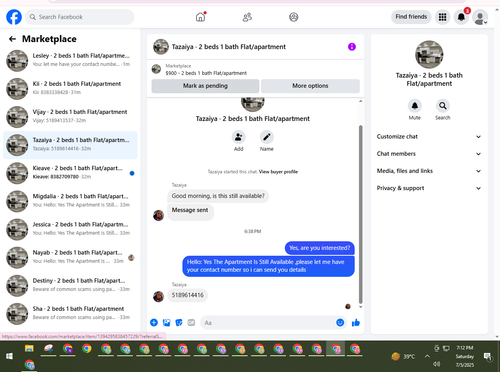This screenshot has width=500, height=372.
Task: Expand the Chat members section
Action: [x=429, y=154]
